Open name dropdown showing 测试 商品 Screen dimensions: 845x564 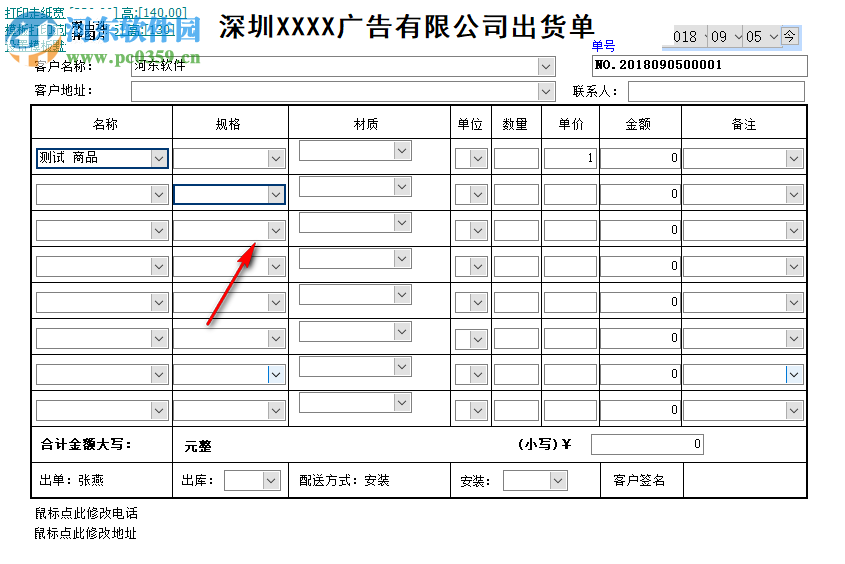158,159
